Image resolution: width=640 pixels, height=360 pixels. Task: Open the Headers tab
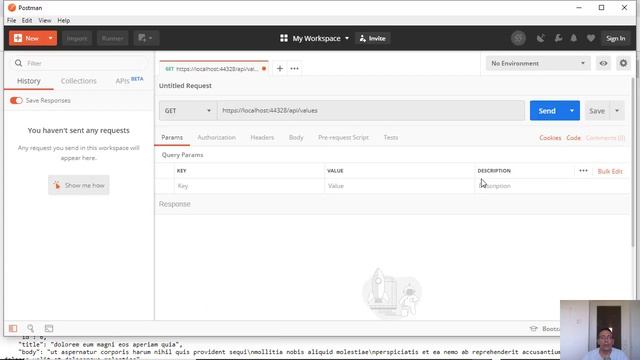pyautogui.click(x=262, y=138)
